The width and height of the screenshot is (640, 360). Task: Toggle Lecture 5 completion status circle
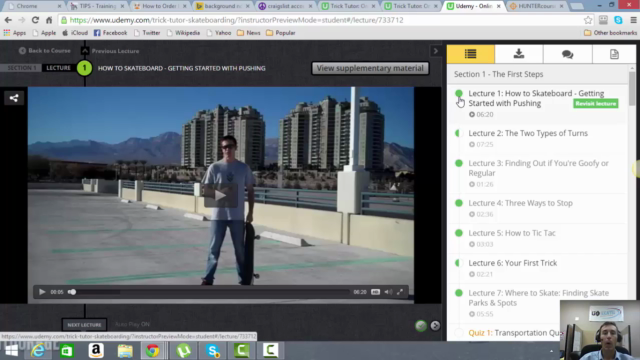(459, 233)
